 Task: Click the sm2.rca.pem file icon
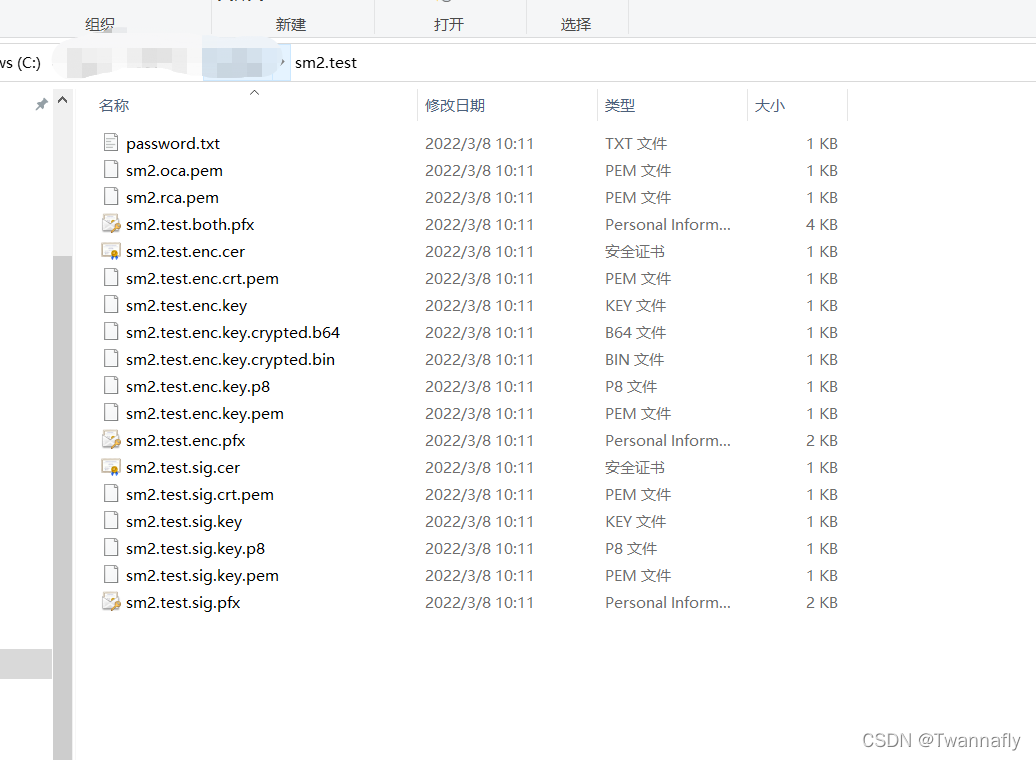[x=110, y=197]
